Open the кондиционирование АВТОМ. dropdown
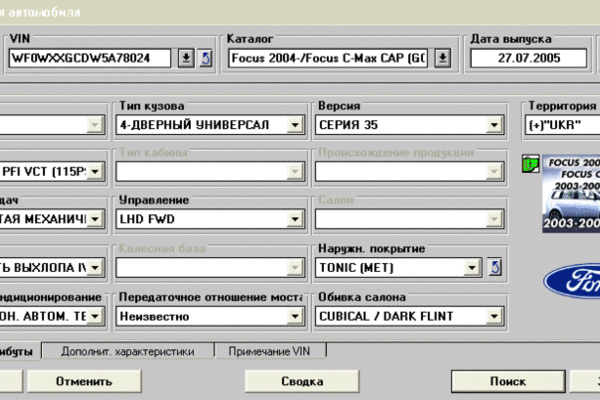This screenshot has height=400, width=600. [95, 316]
